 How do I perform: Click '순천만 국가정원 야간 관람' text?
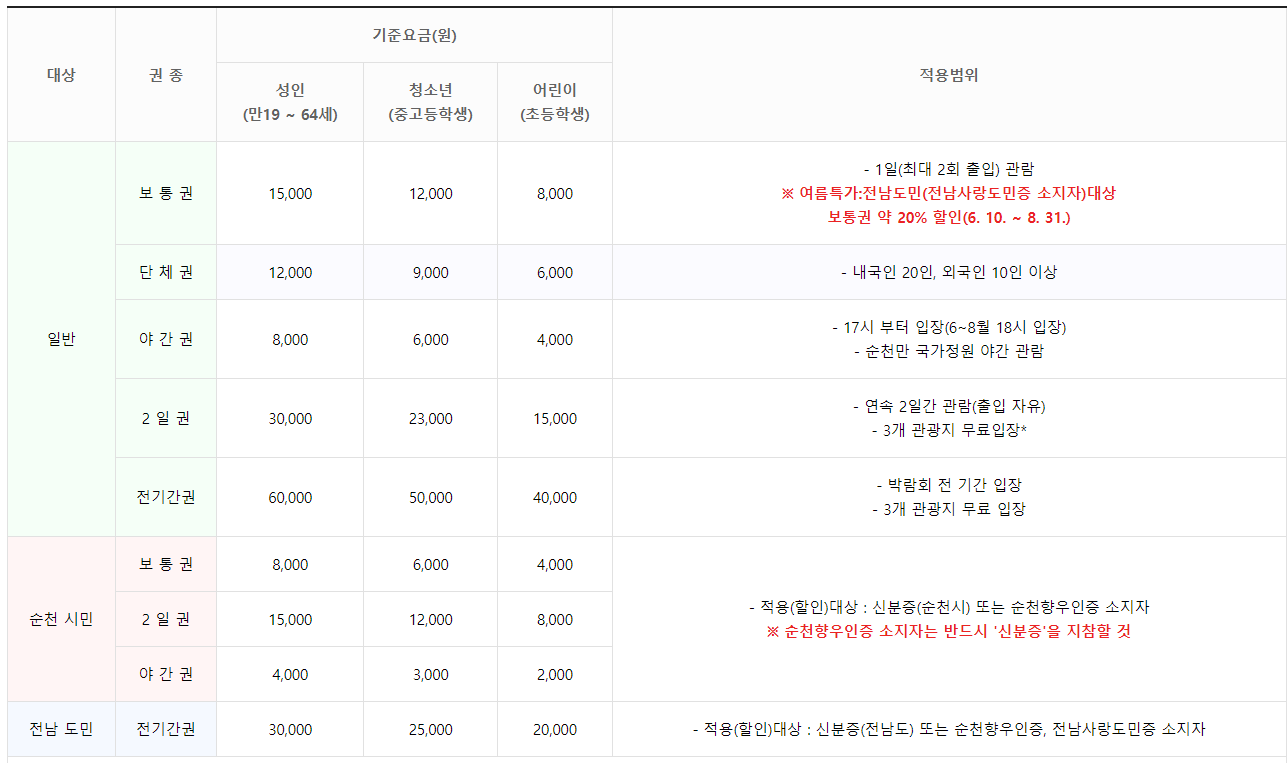point(949,351)
